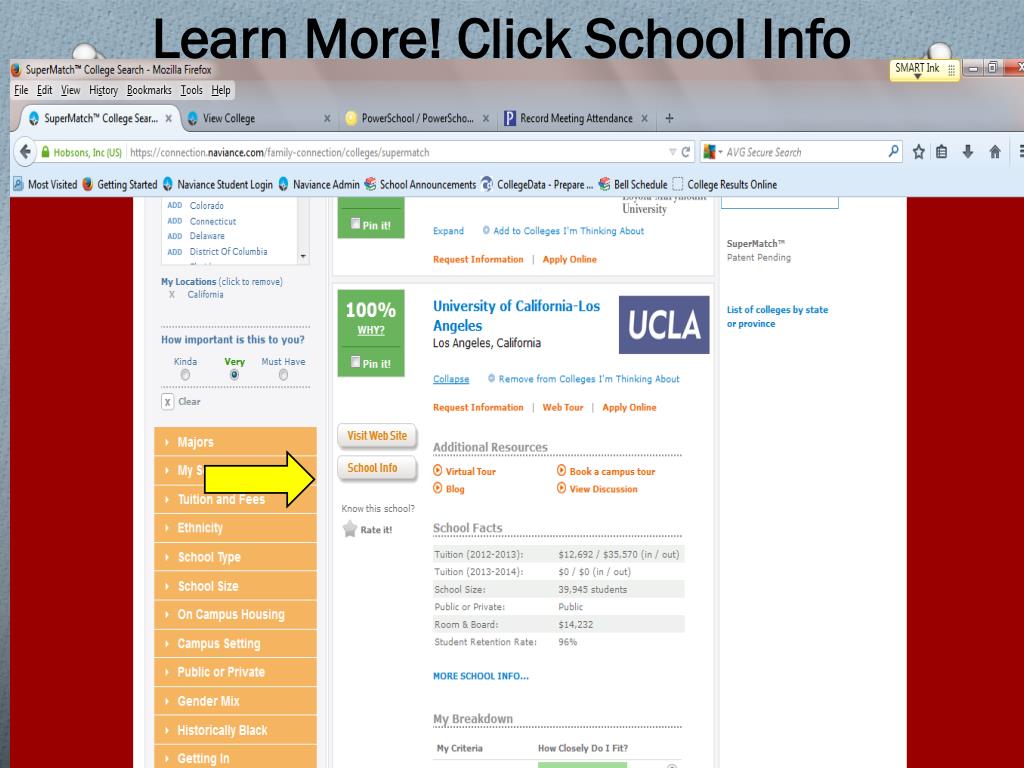
Task: Open the CollegeData bookmark
Action: pos(537,184)
